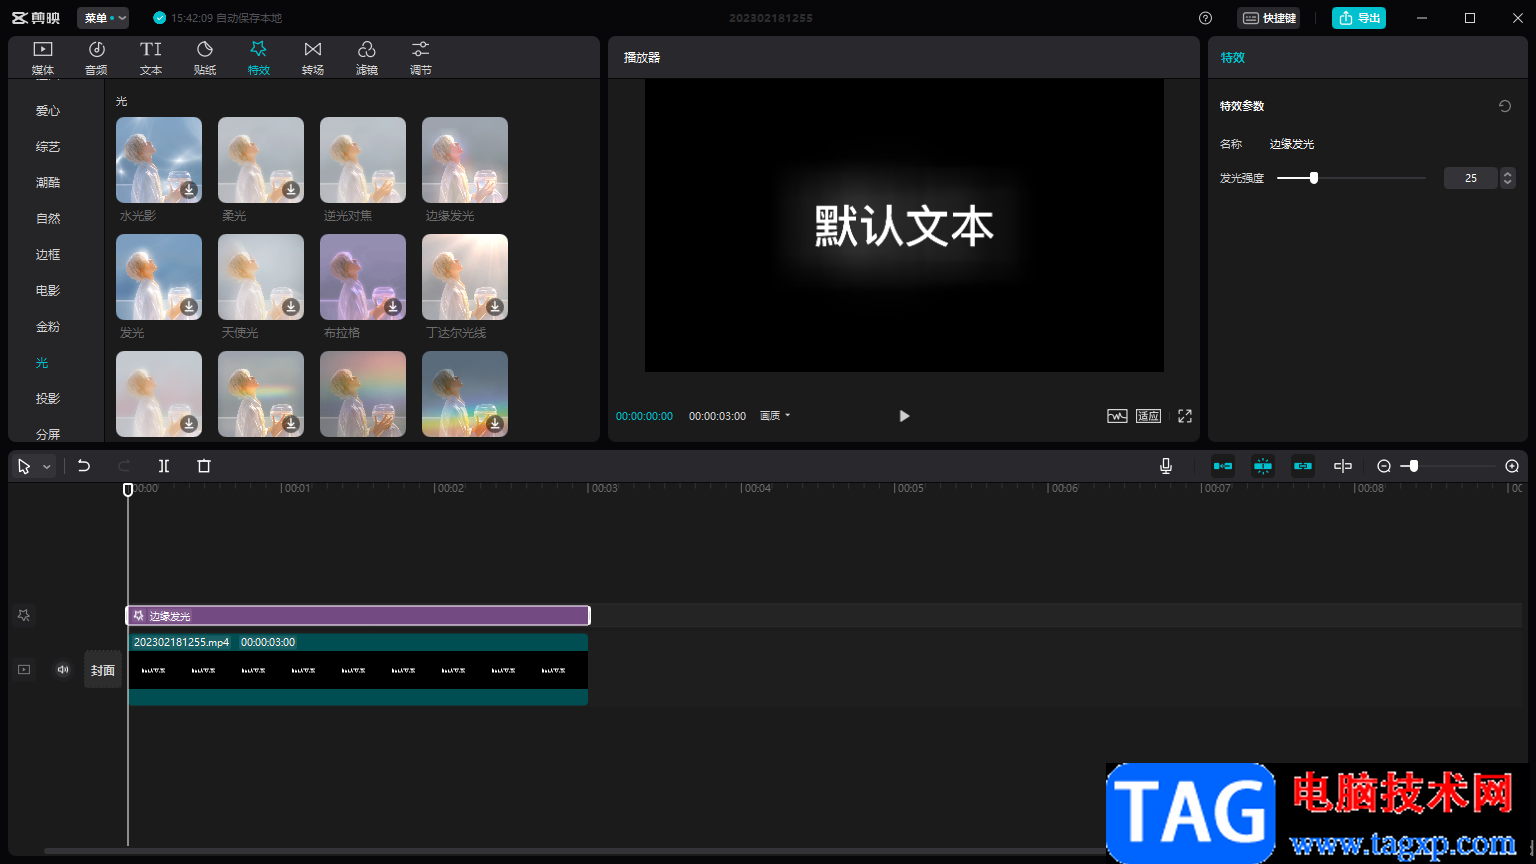Toggle preview axis on timeline
This screenshot has width=1536, height=864.
(1343, 466)
